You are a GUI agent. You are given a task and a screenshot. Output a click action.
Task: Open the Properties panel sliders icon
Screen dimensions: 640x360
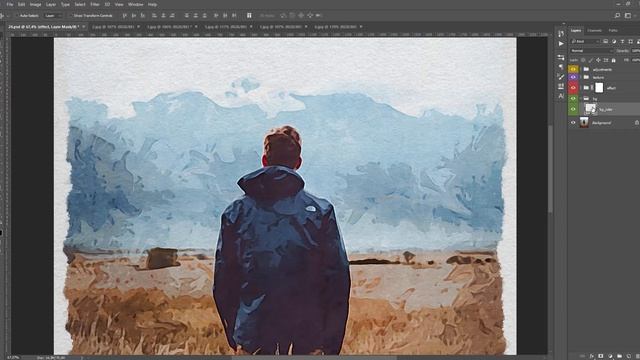click(561, 57)
